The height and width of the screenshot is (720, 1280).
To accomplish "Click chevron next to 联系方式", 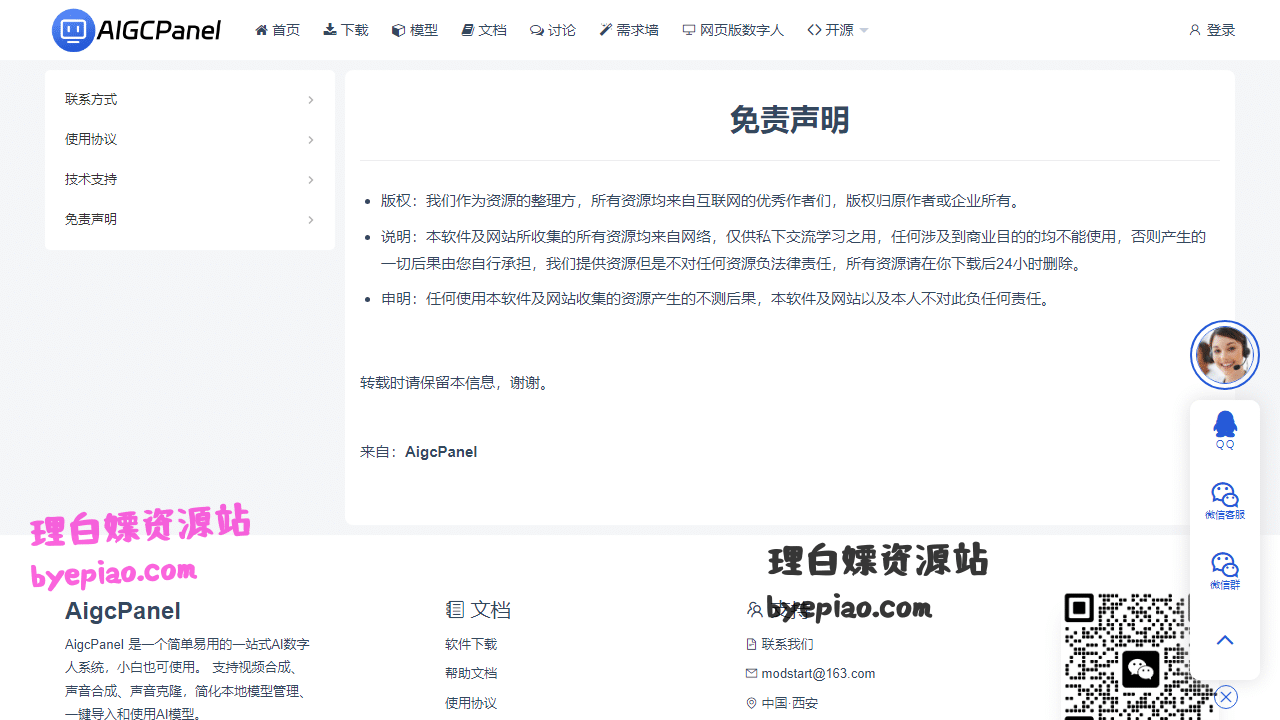I will click(311, 100).
